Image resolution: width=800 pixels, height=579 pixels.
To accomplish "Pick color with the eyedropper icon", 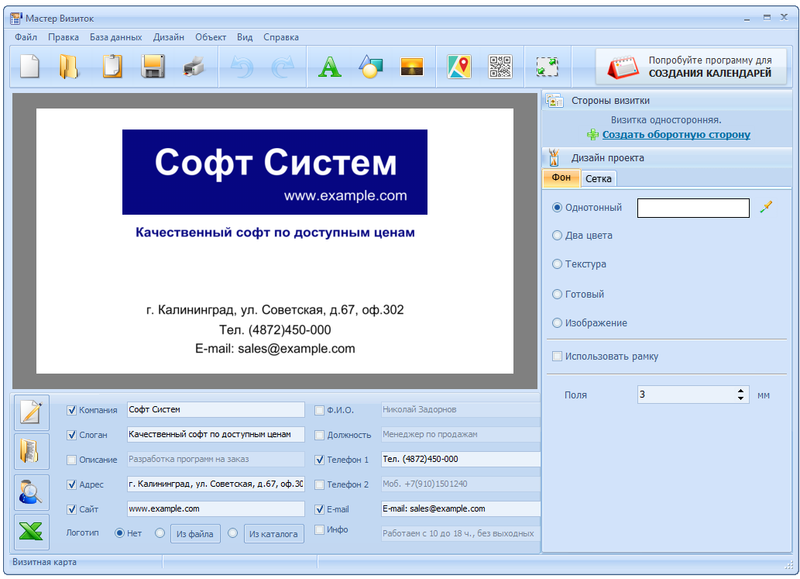I will click(767, 207).
